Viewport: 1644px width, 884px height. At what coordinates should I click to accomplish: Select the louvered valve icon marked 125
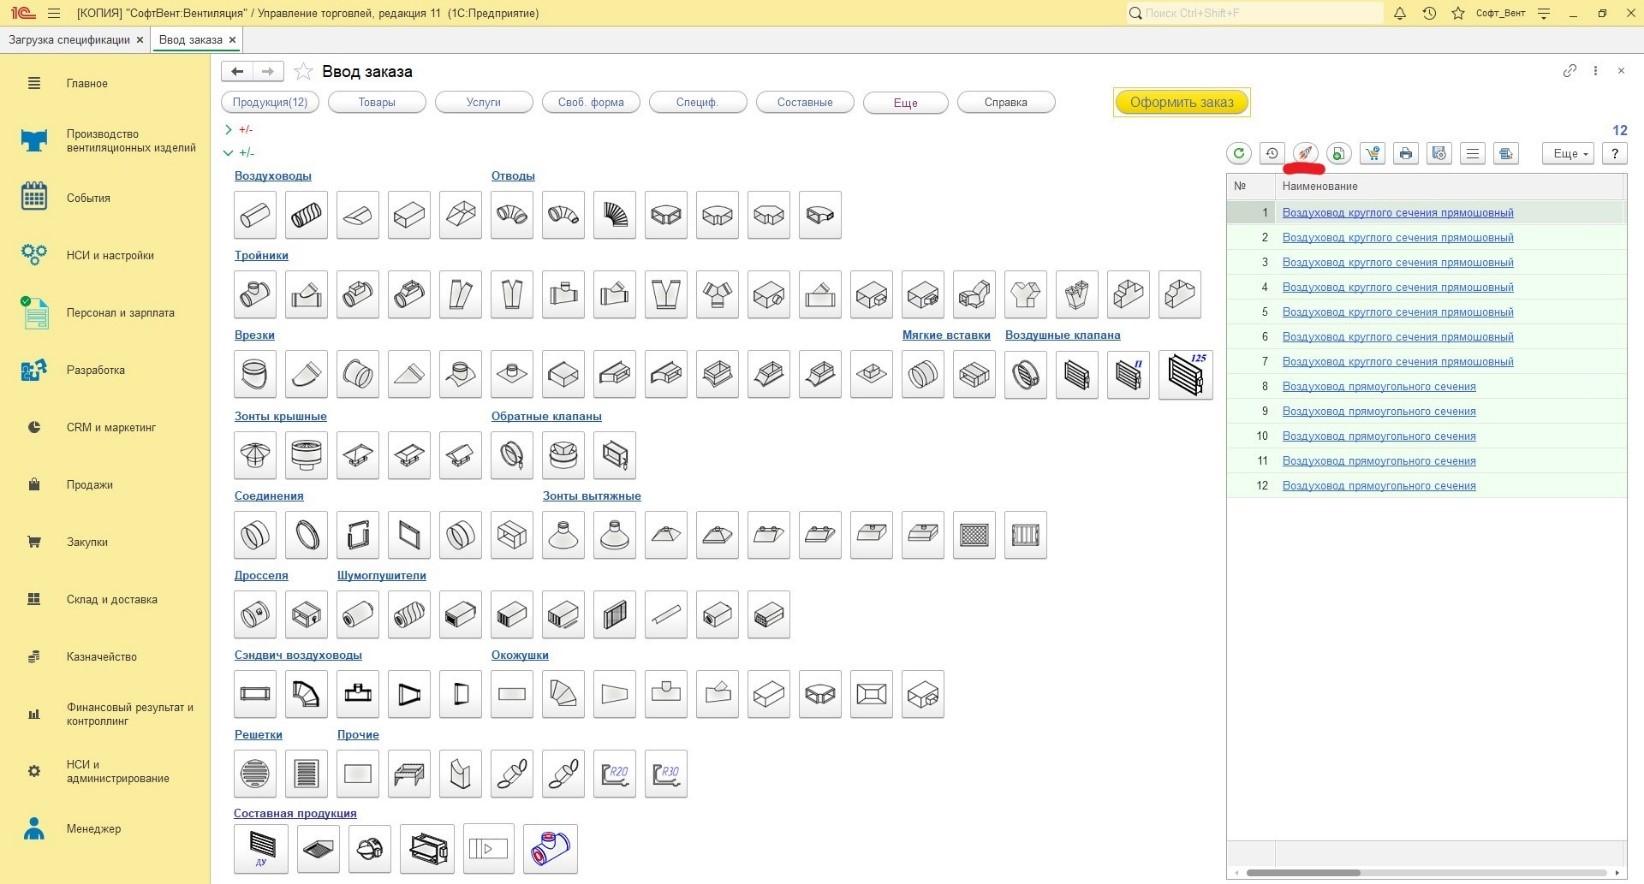[x=1185, y=375]
